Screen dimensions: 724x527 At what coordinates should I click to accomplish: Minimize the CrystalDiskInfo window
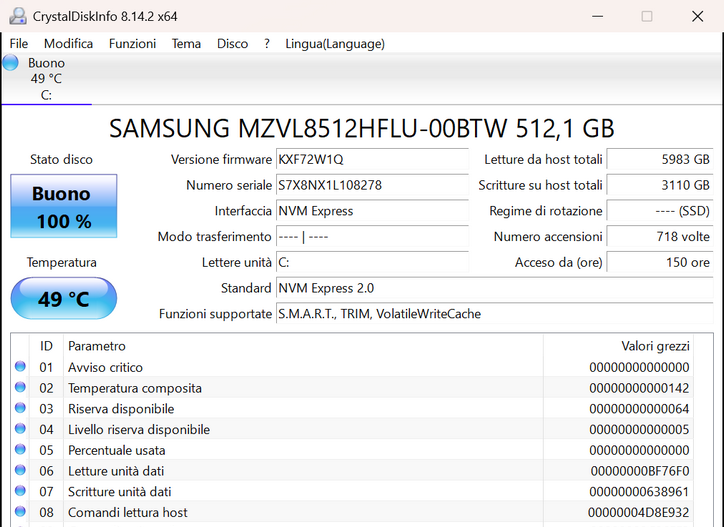pyautogui.click(x=597, y=16)
